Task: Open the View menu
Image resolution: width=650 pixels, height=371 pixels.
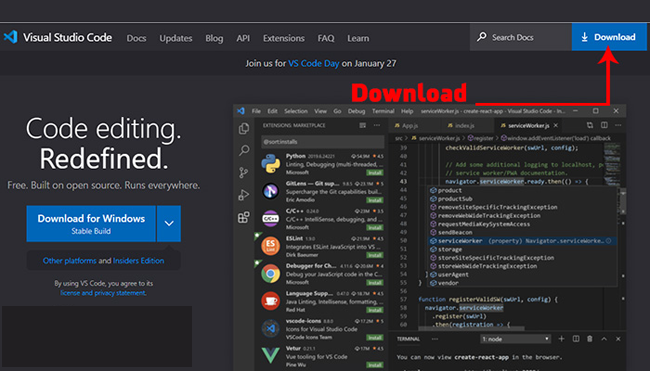Action: point(320,111)
